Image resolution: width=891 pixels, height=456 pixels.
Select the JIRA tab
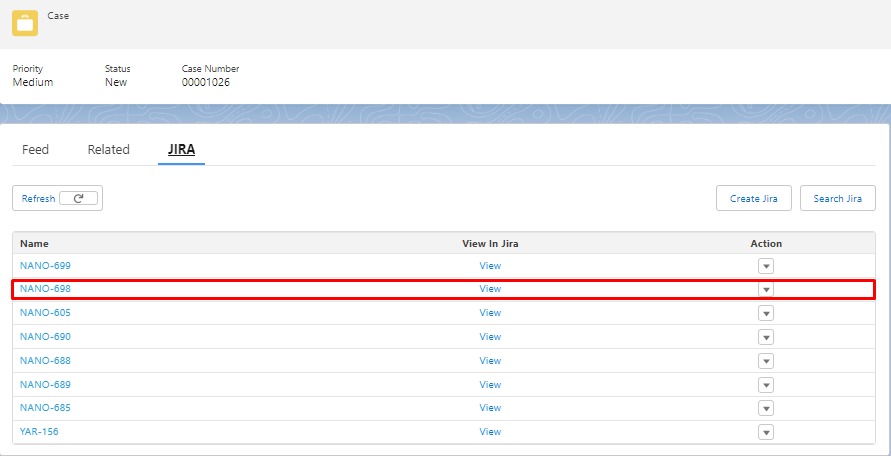click(181, 150)
